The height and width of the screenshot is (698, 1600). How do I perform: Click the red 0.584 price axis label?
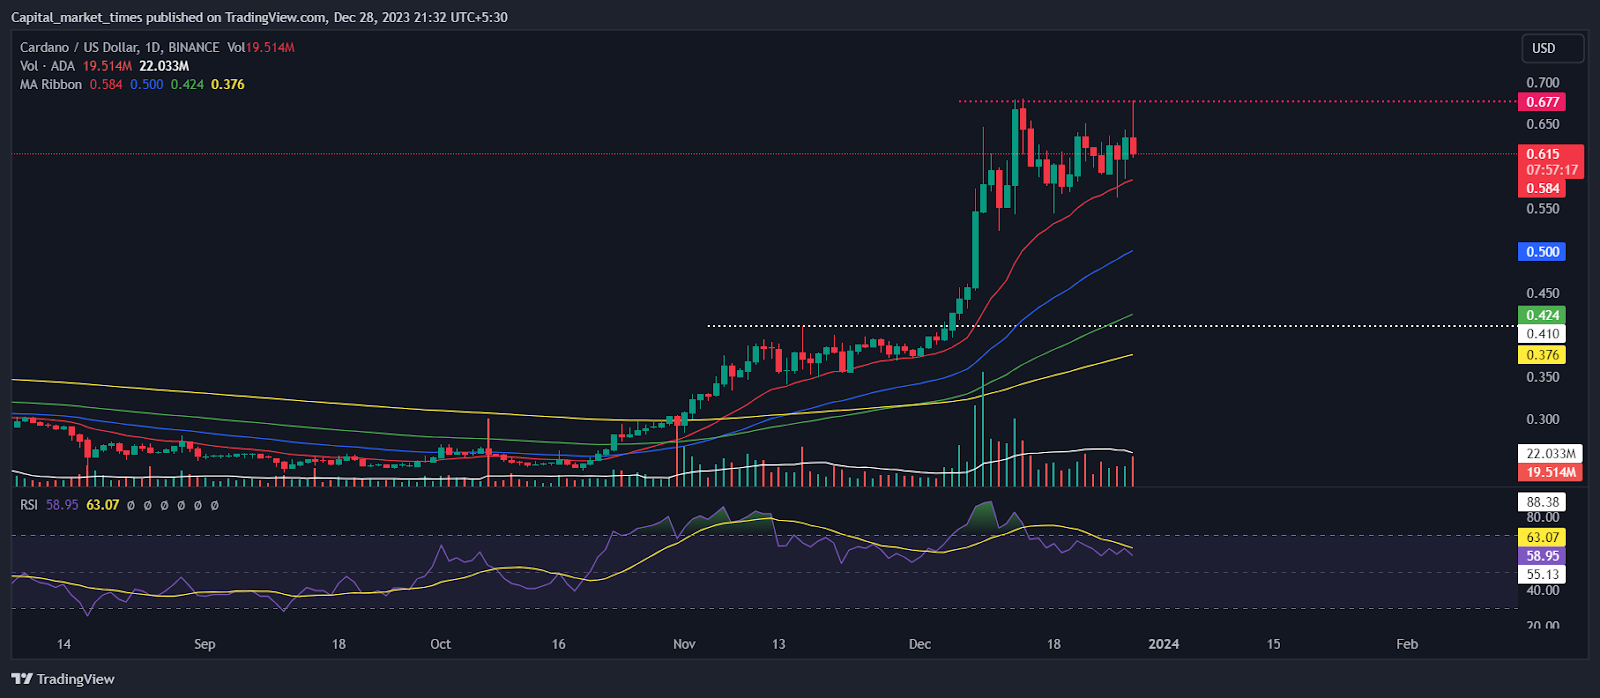point(1541,188)
